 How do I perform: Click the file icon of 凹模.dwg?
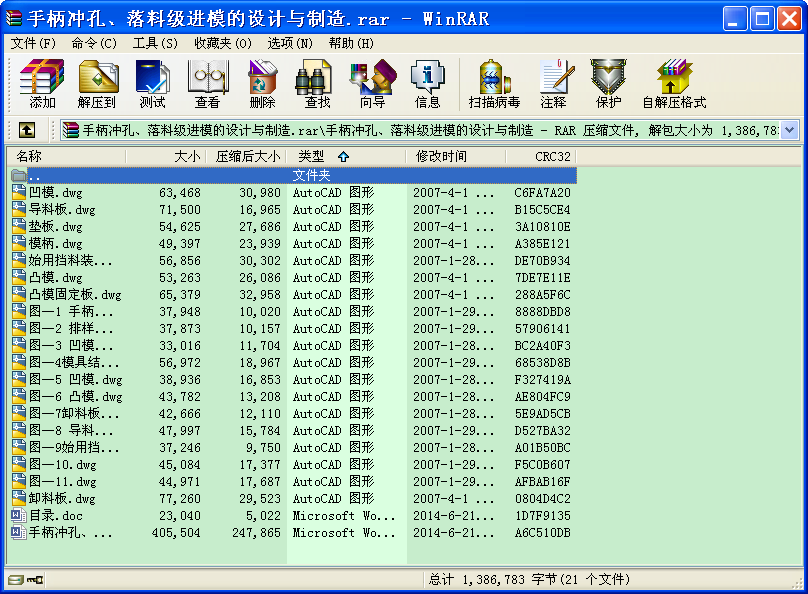(x=19, y=192)
